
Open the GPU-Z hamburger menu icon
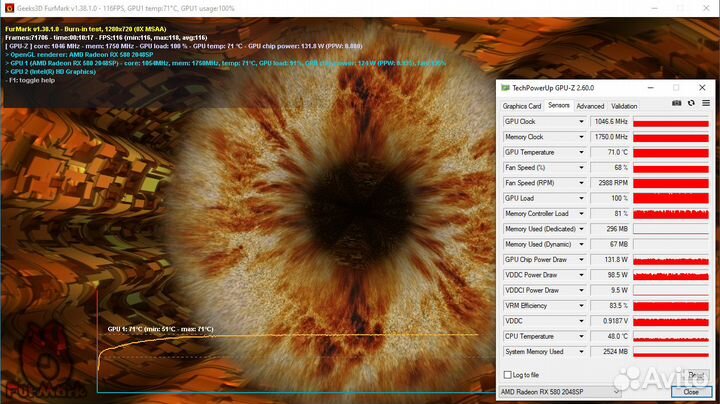tap(705, 105)
